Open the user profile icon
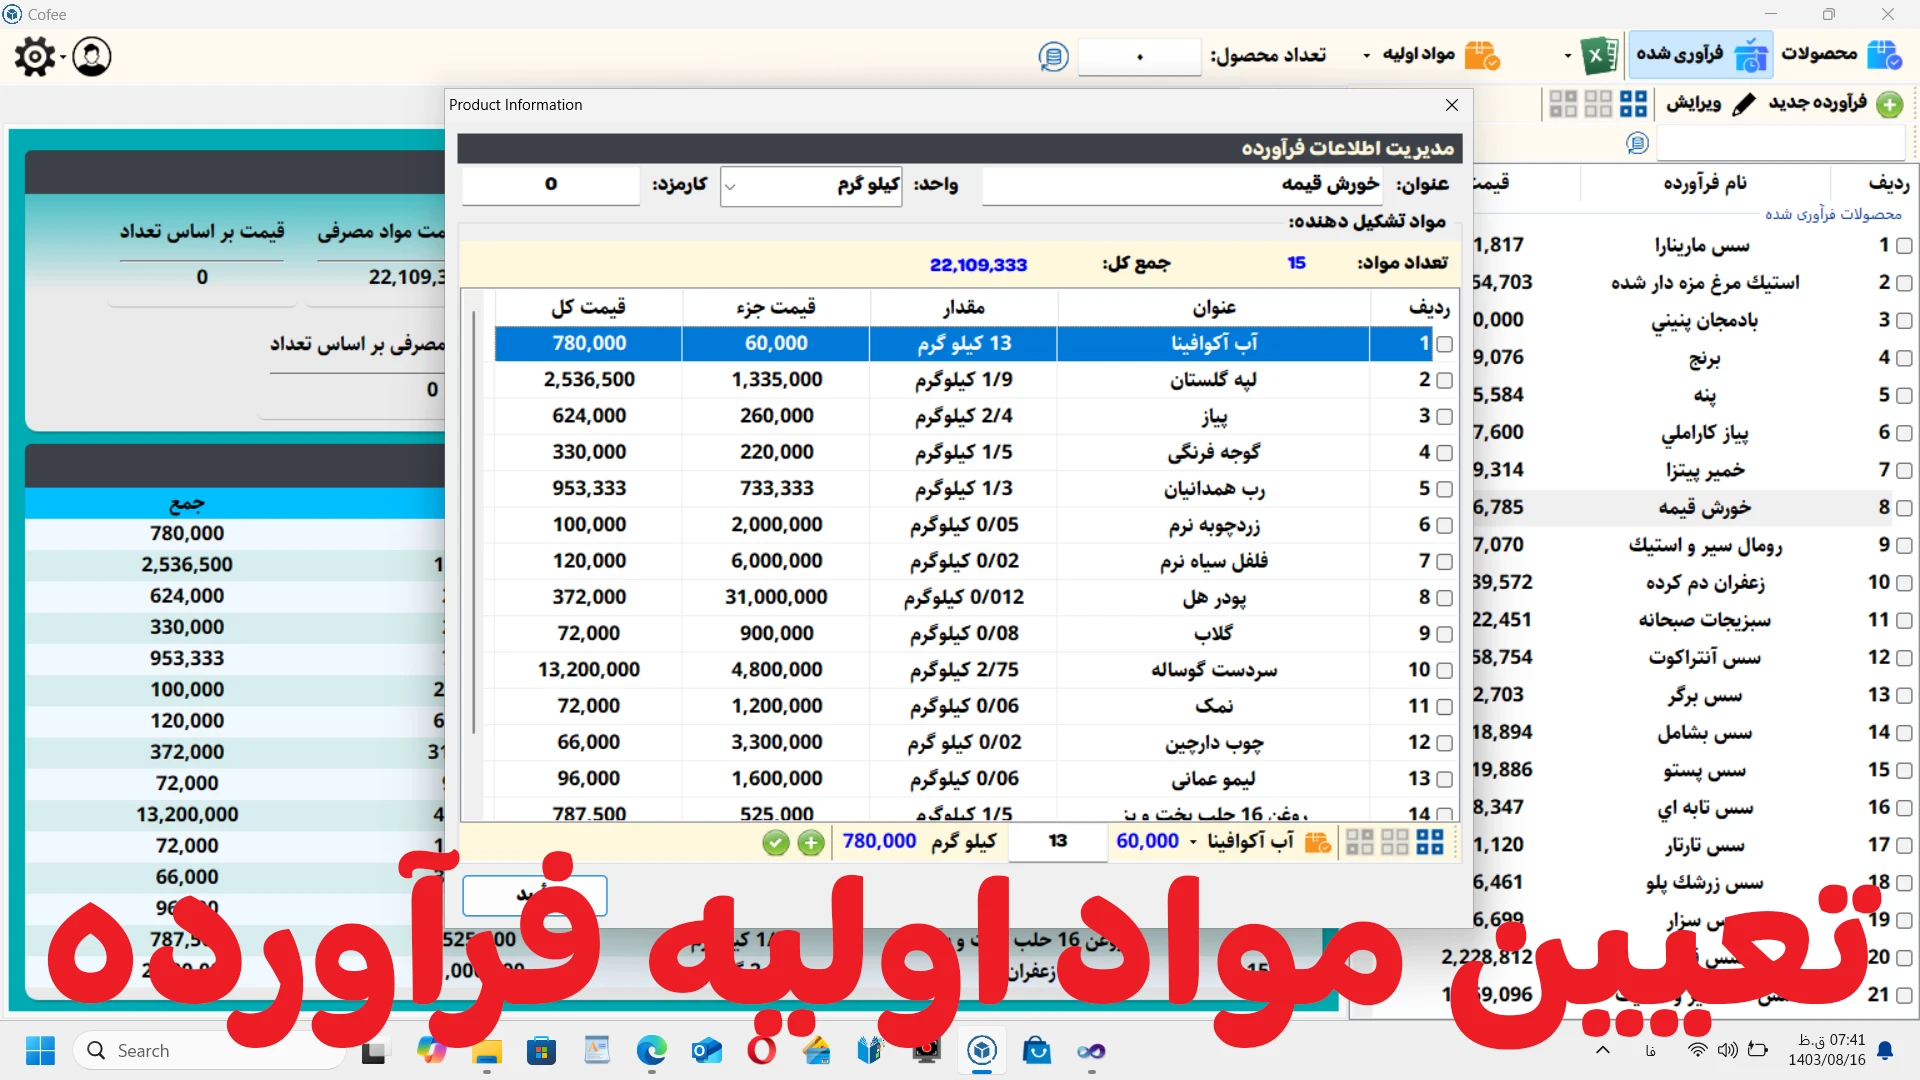The image size is (1920, 1080). 92,57
